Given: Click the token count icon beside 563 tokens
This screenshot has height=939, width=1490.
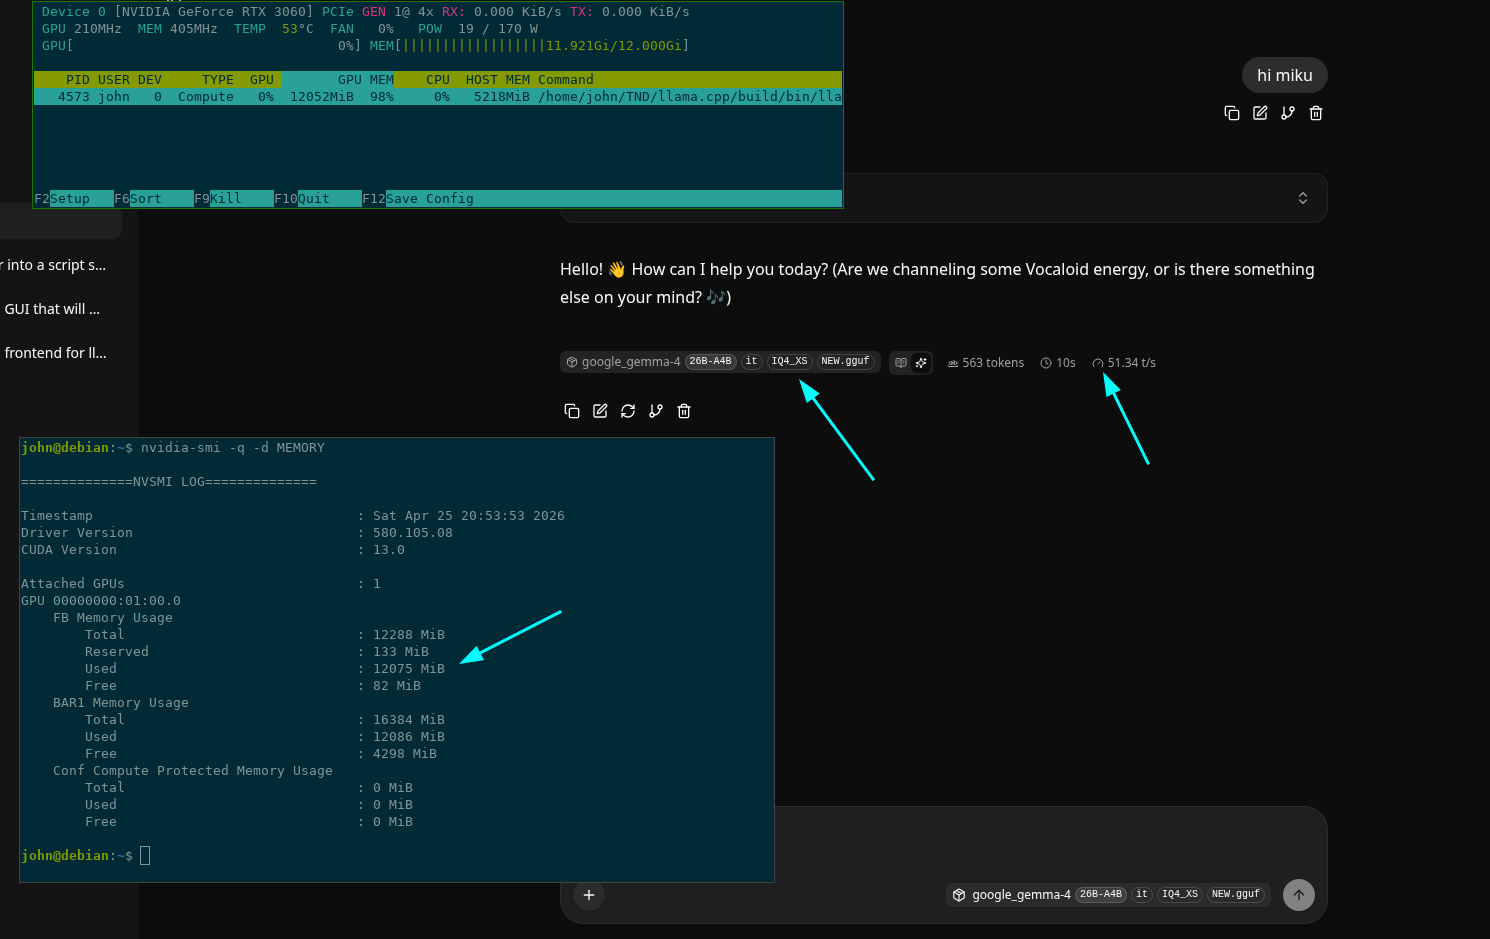Looking at the screenshot, I should (953, 363).
